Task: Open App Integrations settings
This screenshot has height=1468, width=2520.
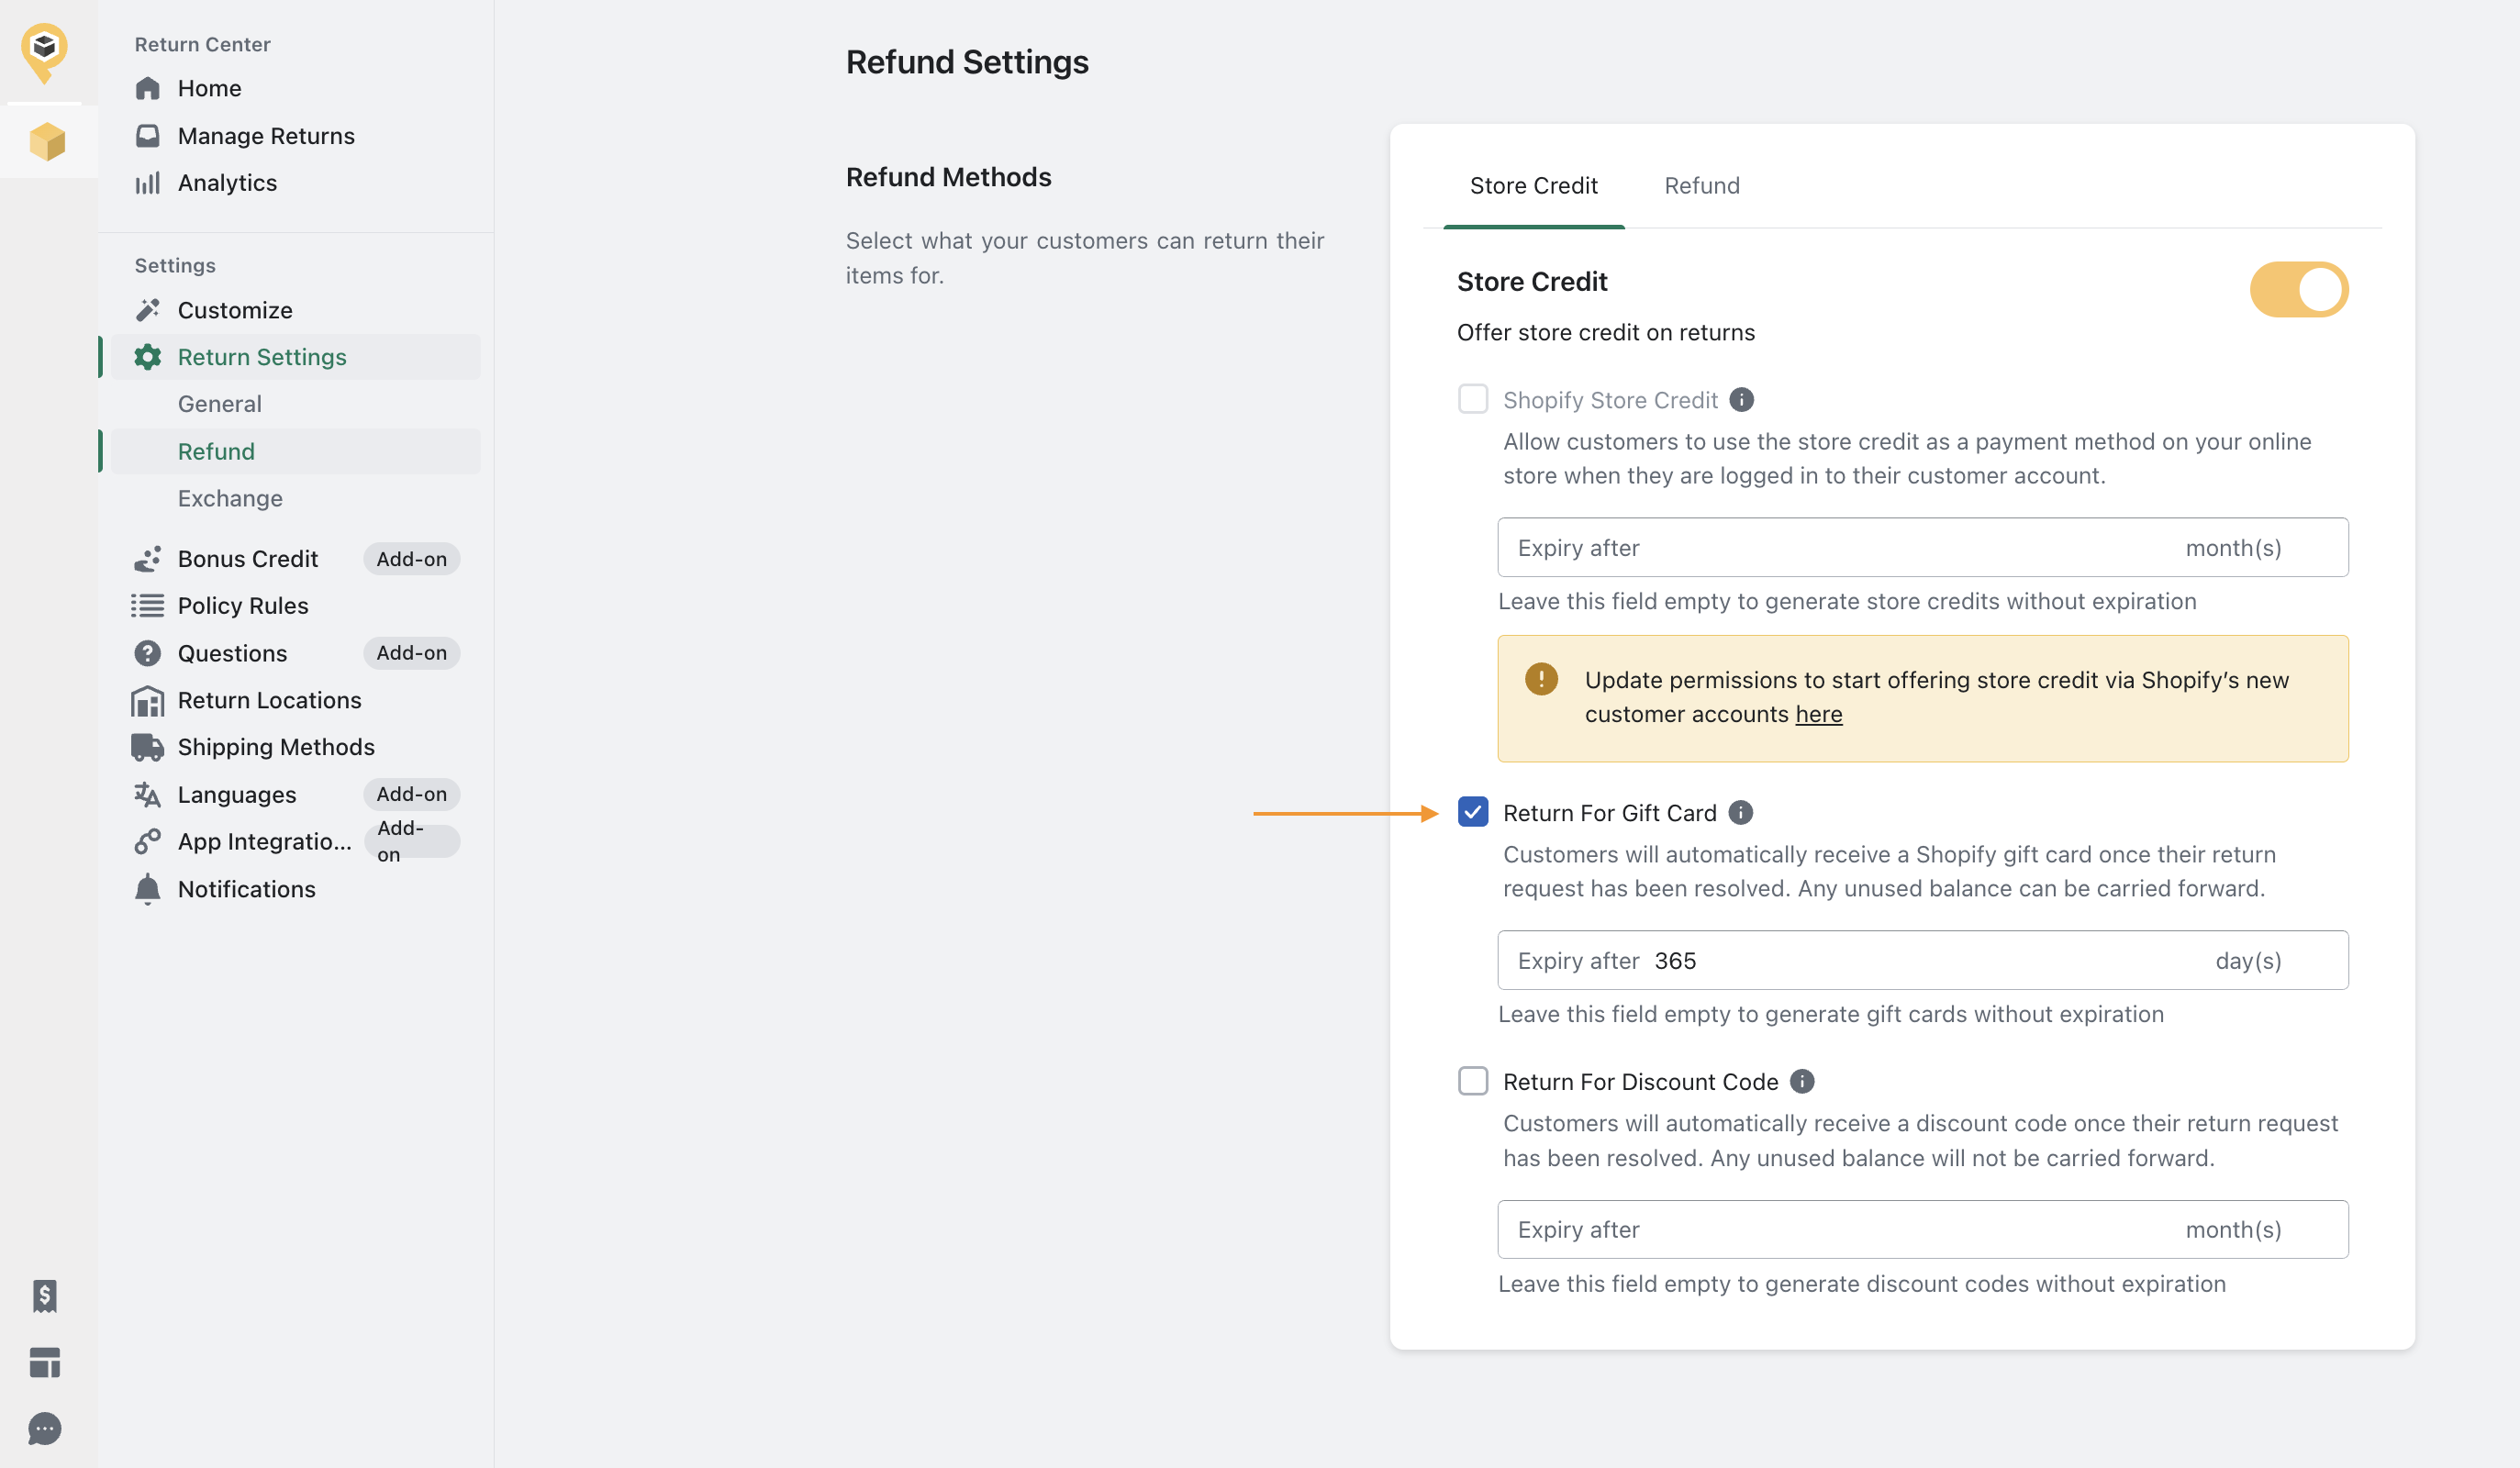Action: coord(264,841)
